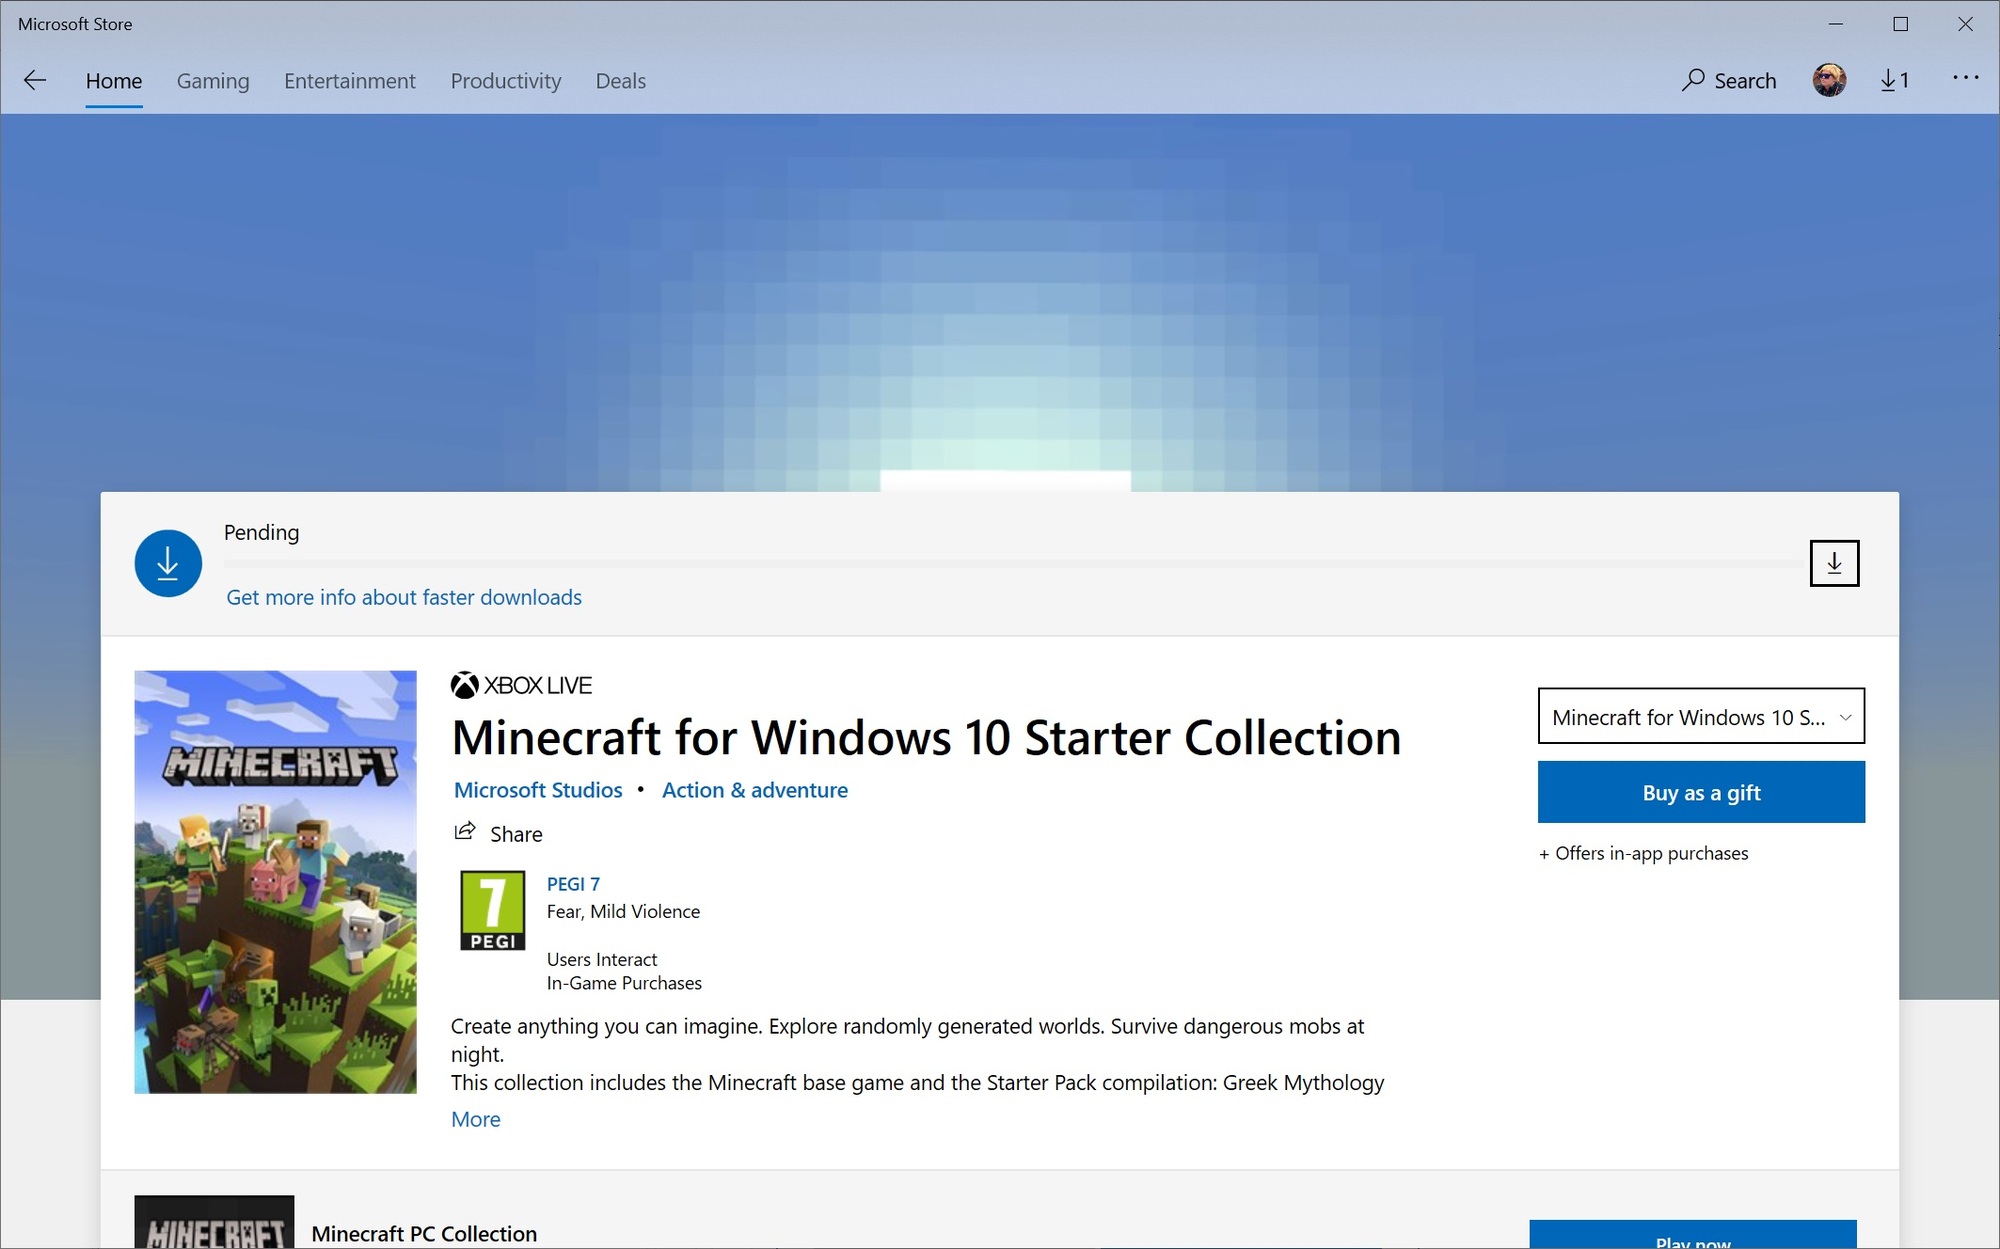Click the Play now button
This screenshot has width=2000, height=1249.
point(1693,1235)
